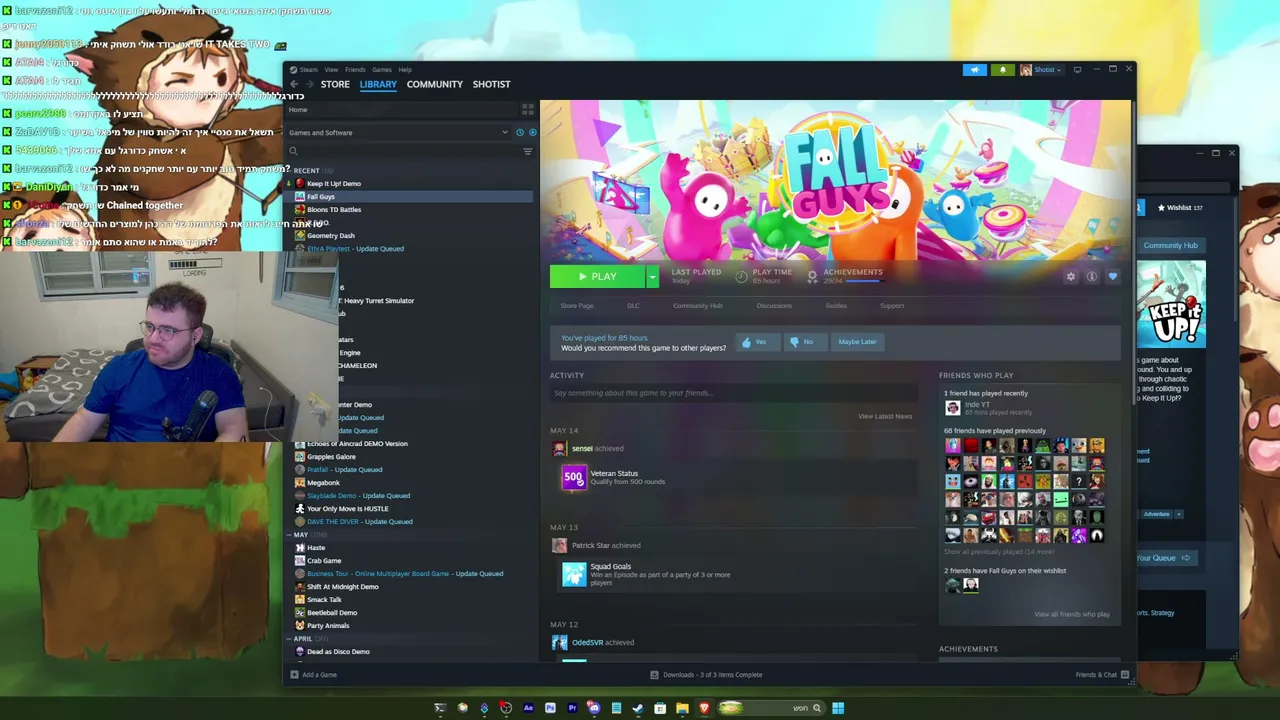Open View Latest News link

[x=885, y=416]
